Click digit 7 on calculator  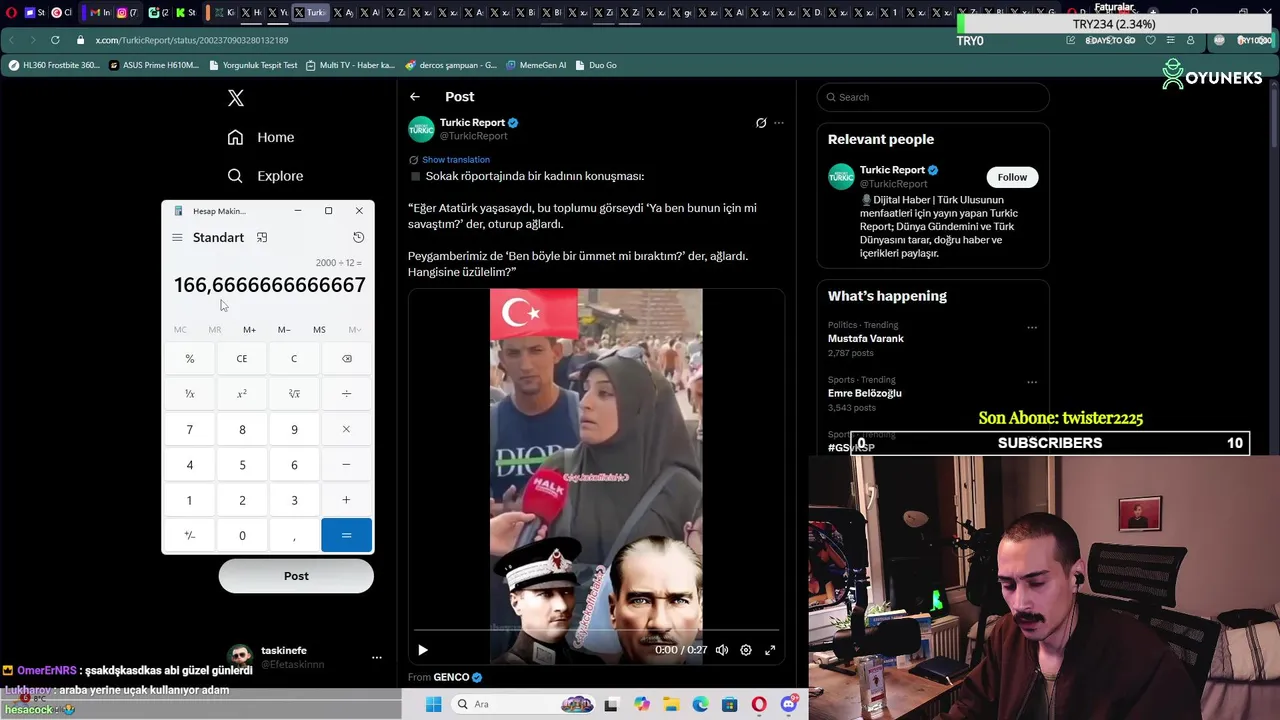(x=190, y=430)
